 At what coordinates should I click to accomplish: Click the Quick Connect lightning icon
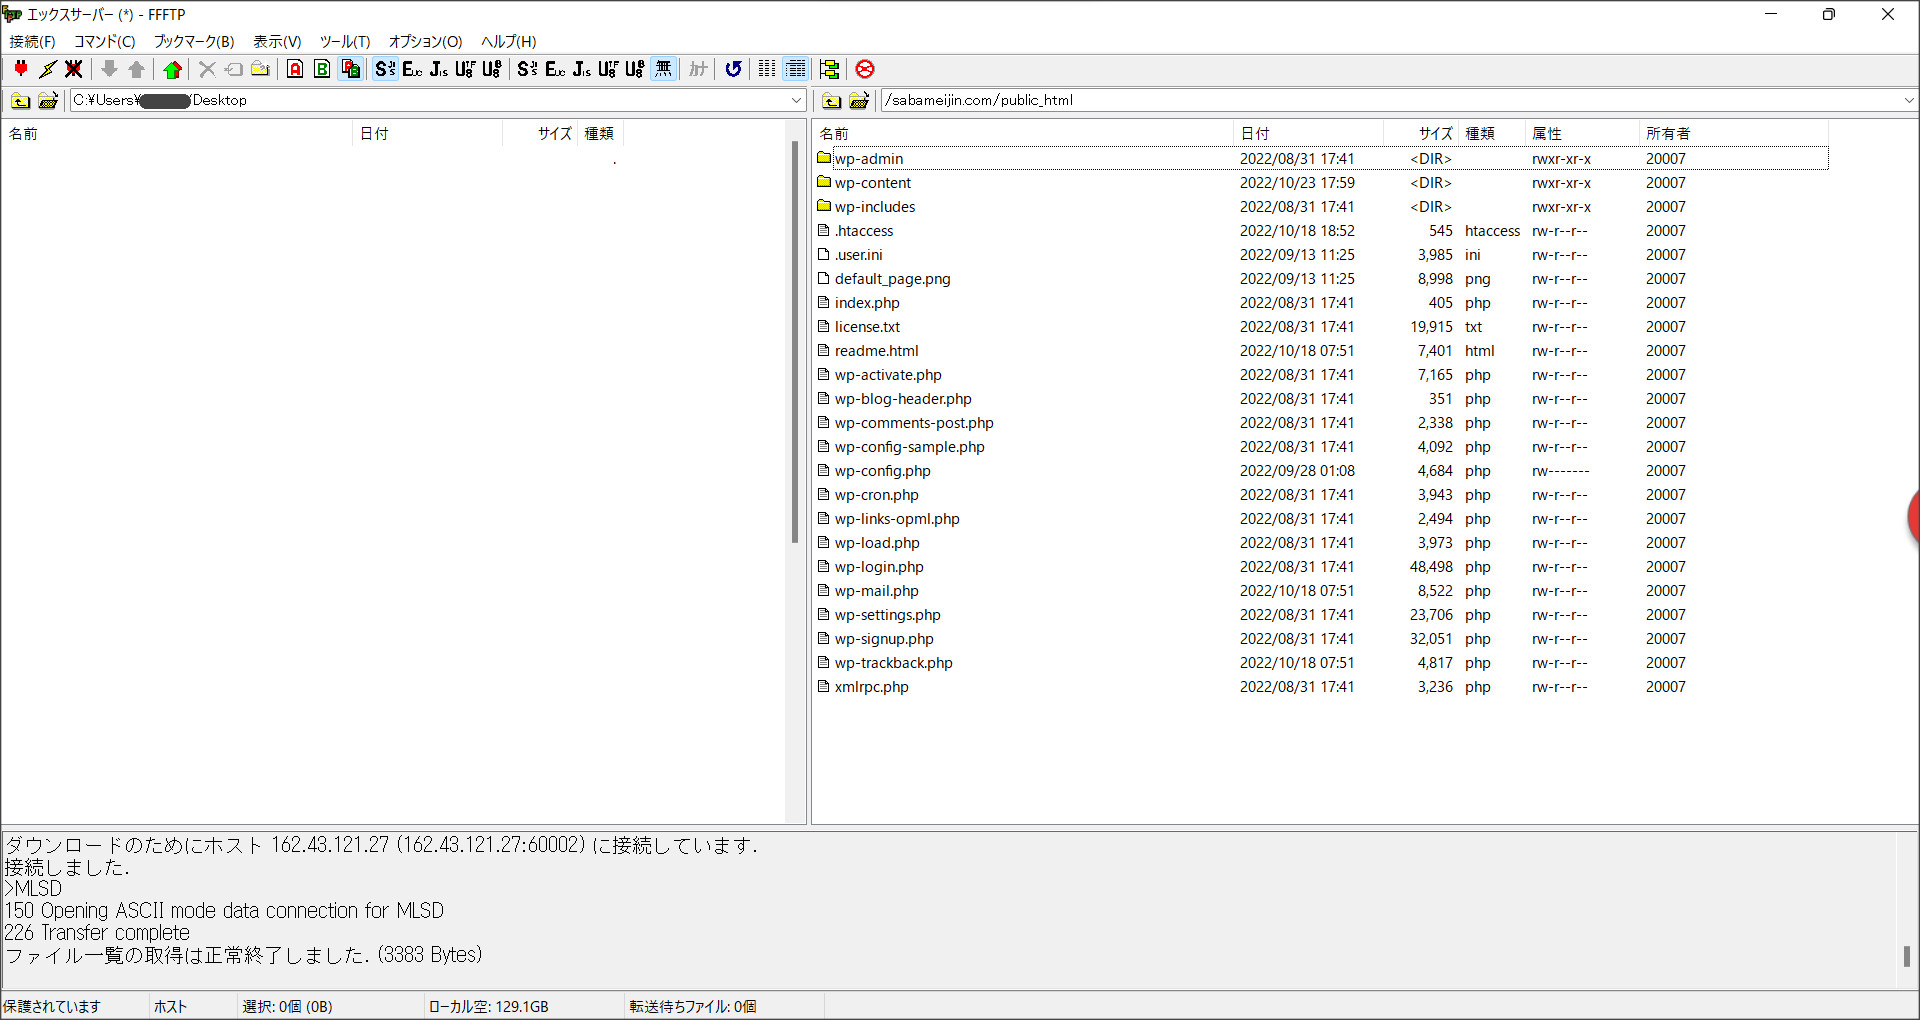click(x=47, y=69)
